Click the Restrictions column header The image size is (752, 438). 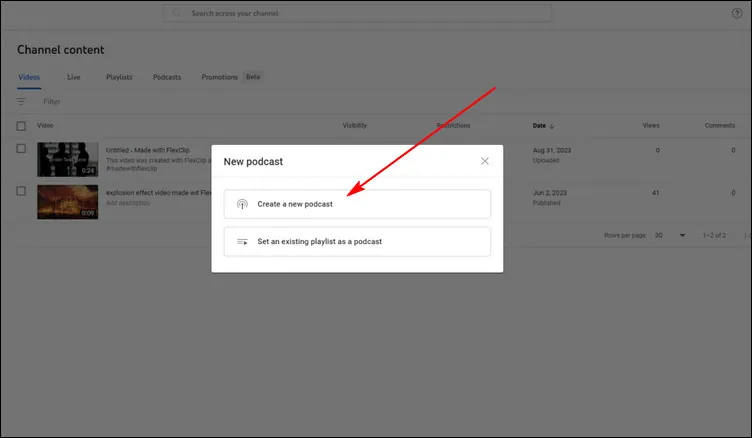click(x=453, y=126)
